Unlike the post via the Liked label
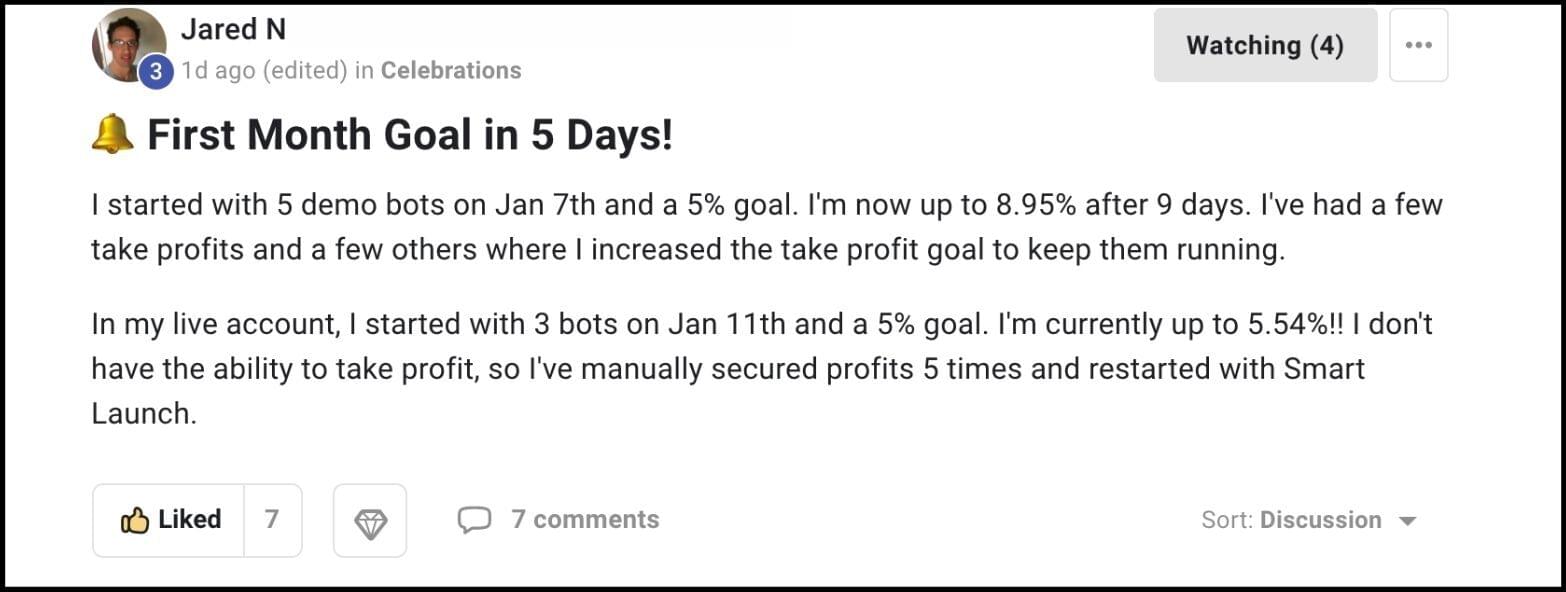Screen dimensions: 1566x592 click(189, 520)
